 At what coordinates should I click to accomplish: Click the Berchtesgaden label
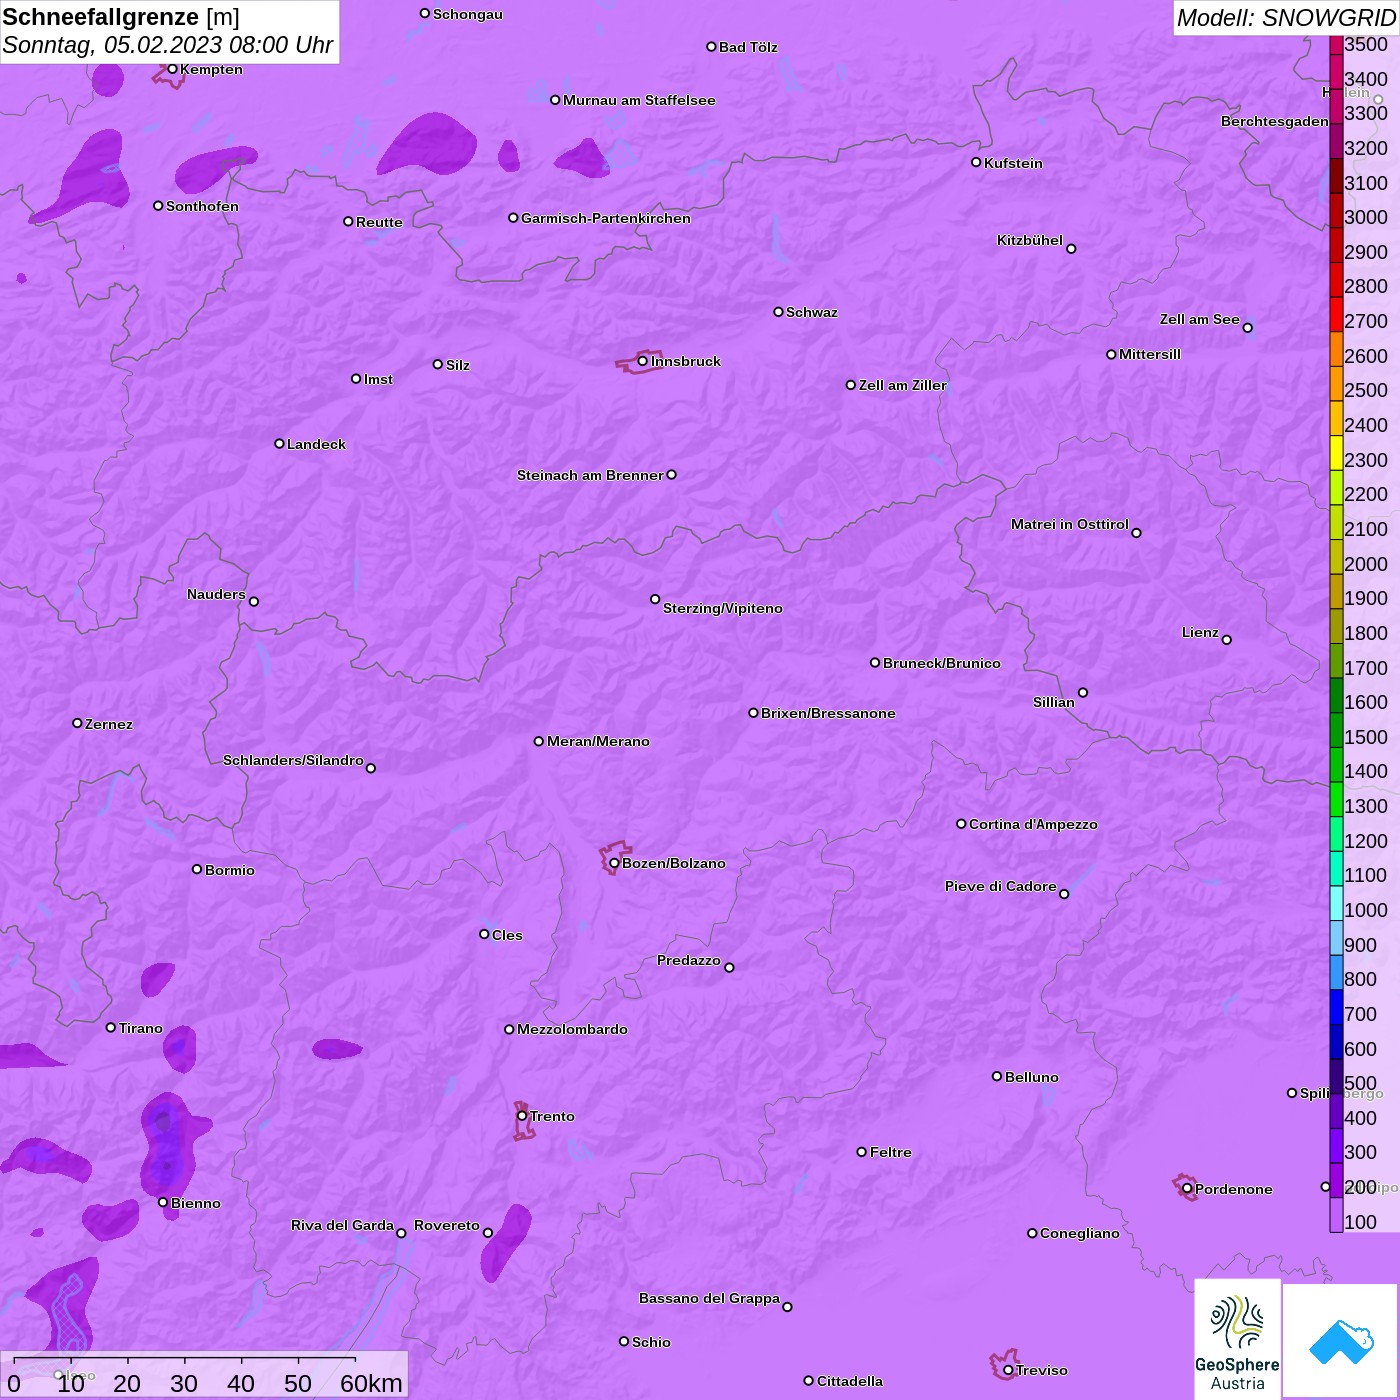[1275, 121]
